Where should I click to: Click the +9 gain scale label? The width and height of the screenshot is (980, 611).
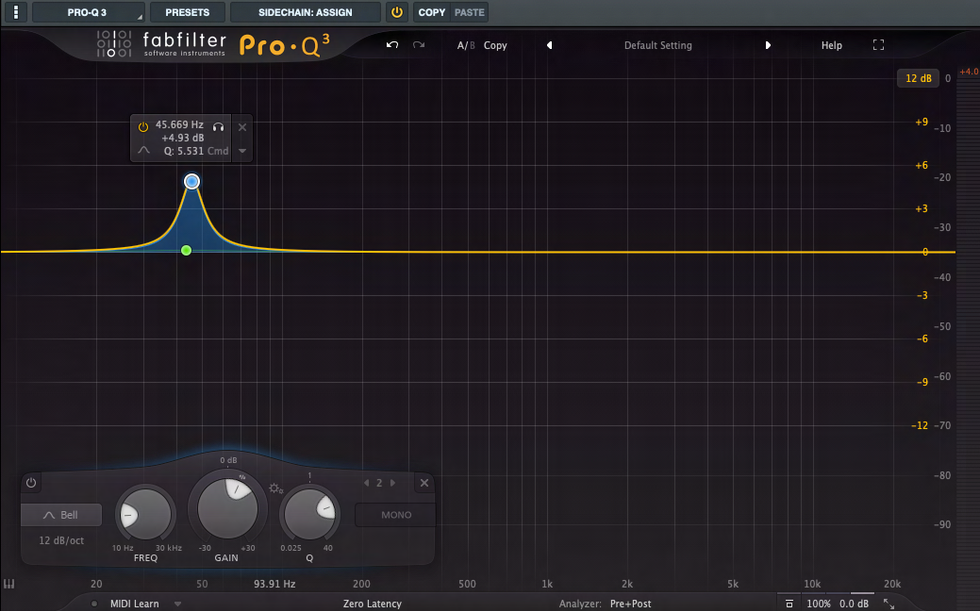click(x=921, y=122)
